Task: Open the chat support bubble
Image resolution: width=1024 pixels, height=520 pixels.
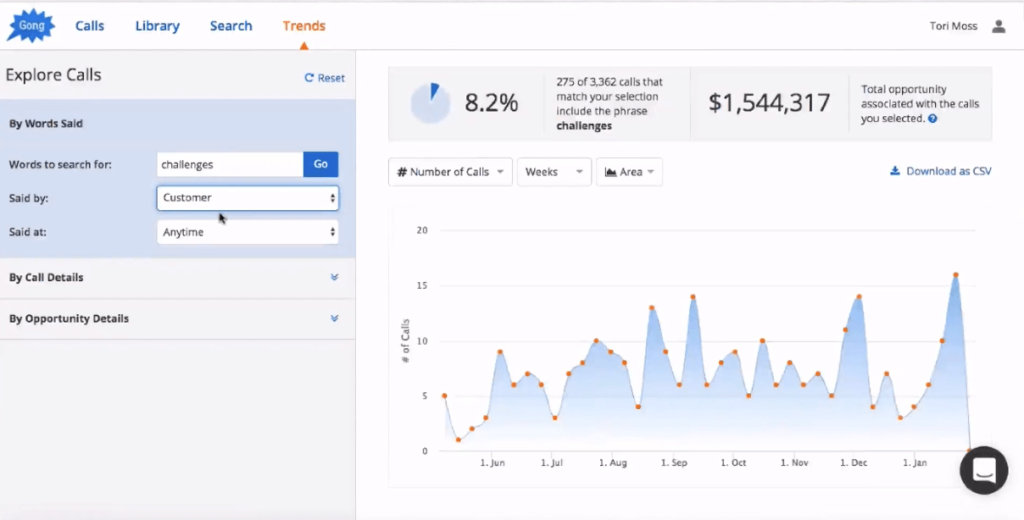Action: click(x=984, y=470)
